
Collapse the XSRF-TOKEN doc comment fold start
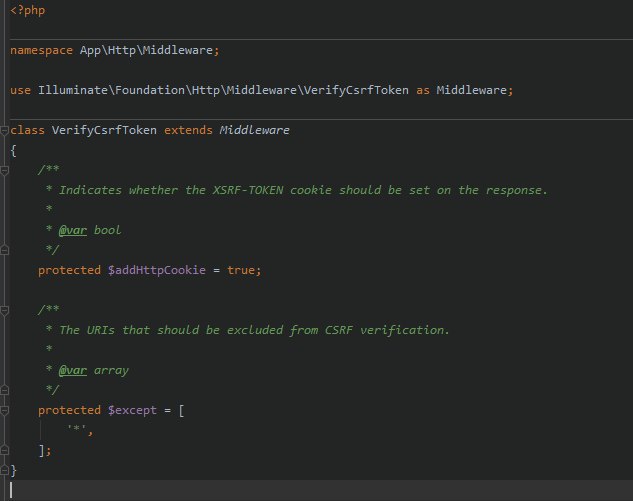click(x=4, y=170)
